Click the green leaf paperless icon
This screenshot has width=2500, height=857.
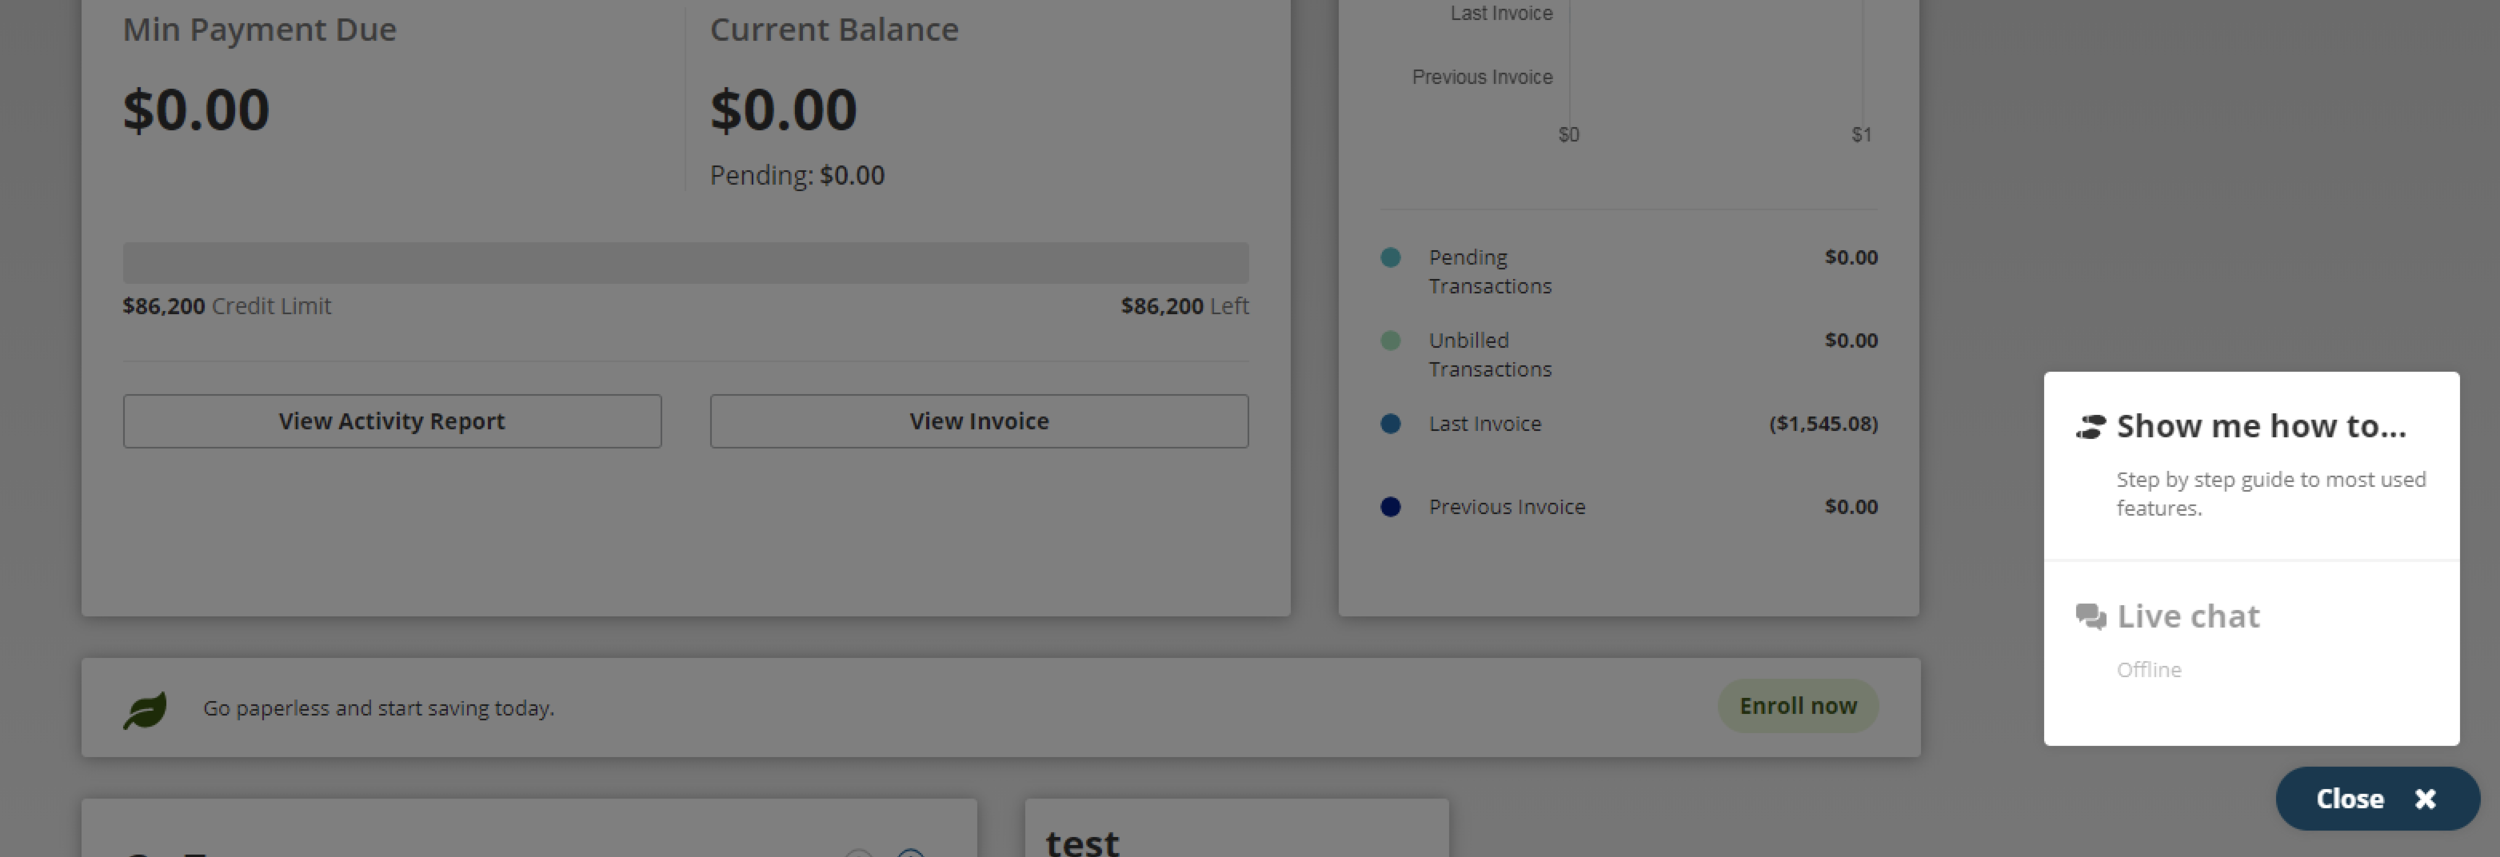tap(145, 710)
